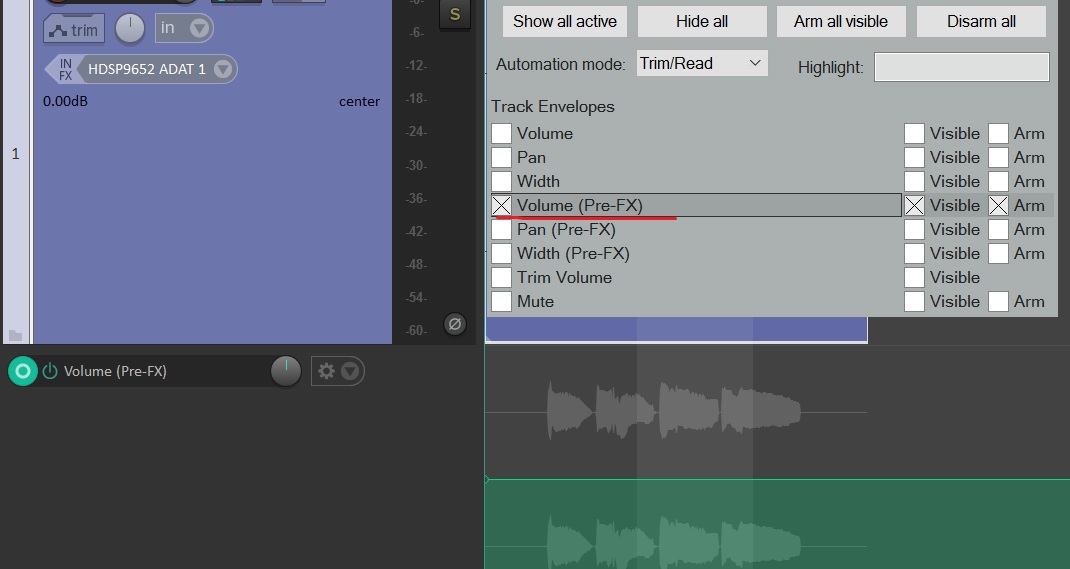Select track number 1

[x=15, y=154]
